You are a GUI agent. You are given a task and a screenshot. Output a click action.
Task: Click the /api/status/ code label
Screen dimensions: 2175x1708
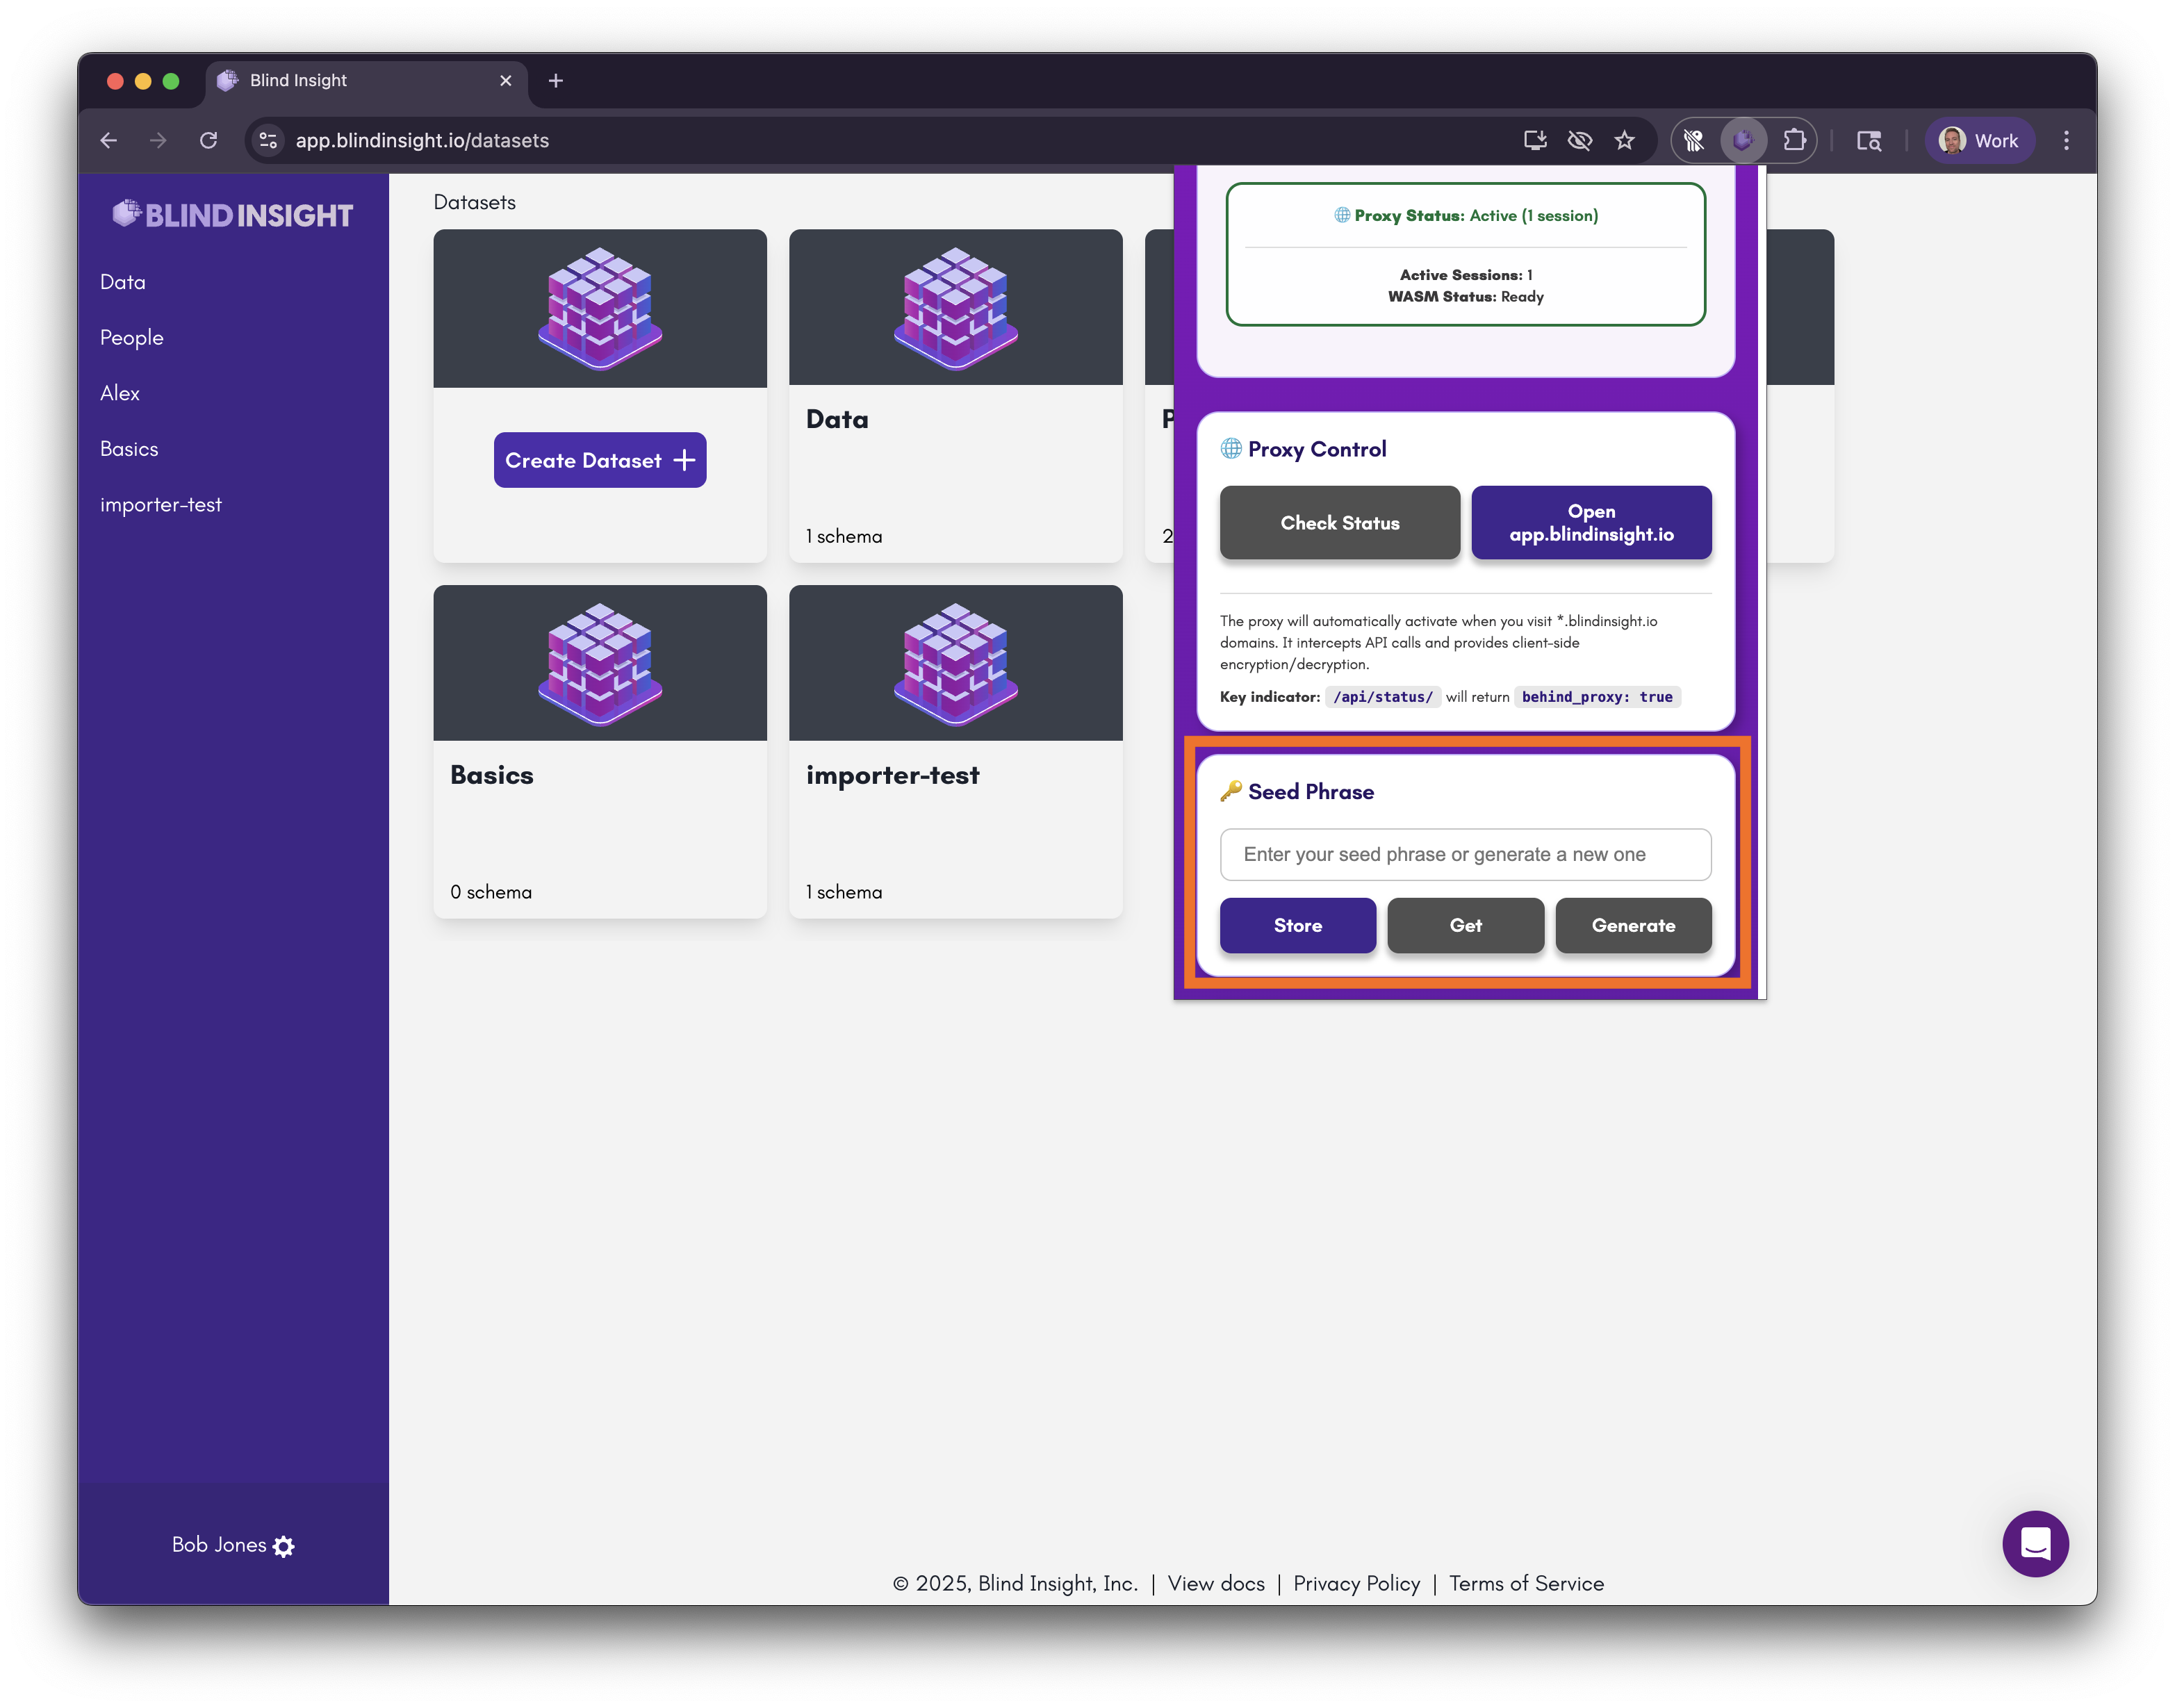(1383, 697)
